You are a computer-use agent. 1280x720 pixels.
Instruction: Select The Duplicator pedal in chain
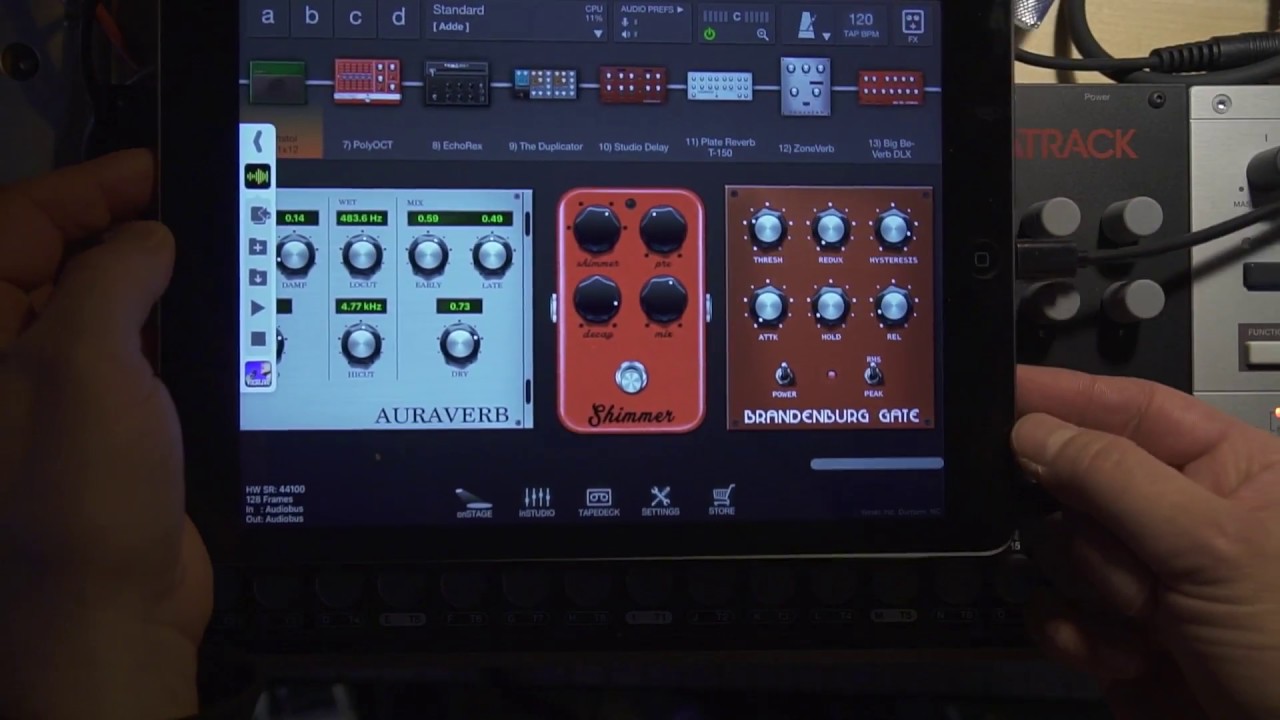coord(545,84)
